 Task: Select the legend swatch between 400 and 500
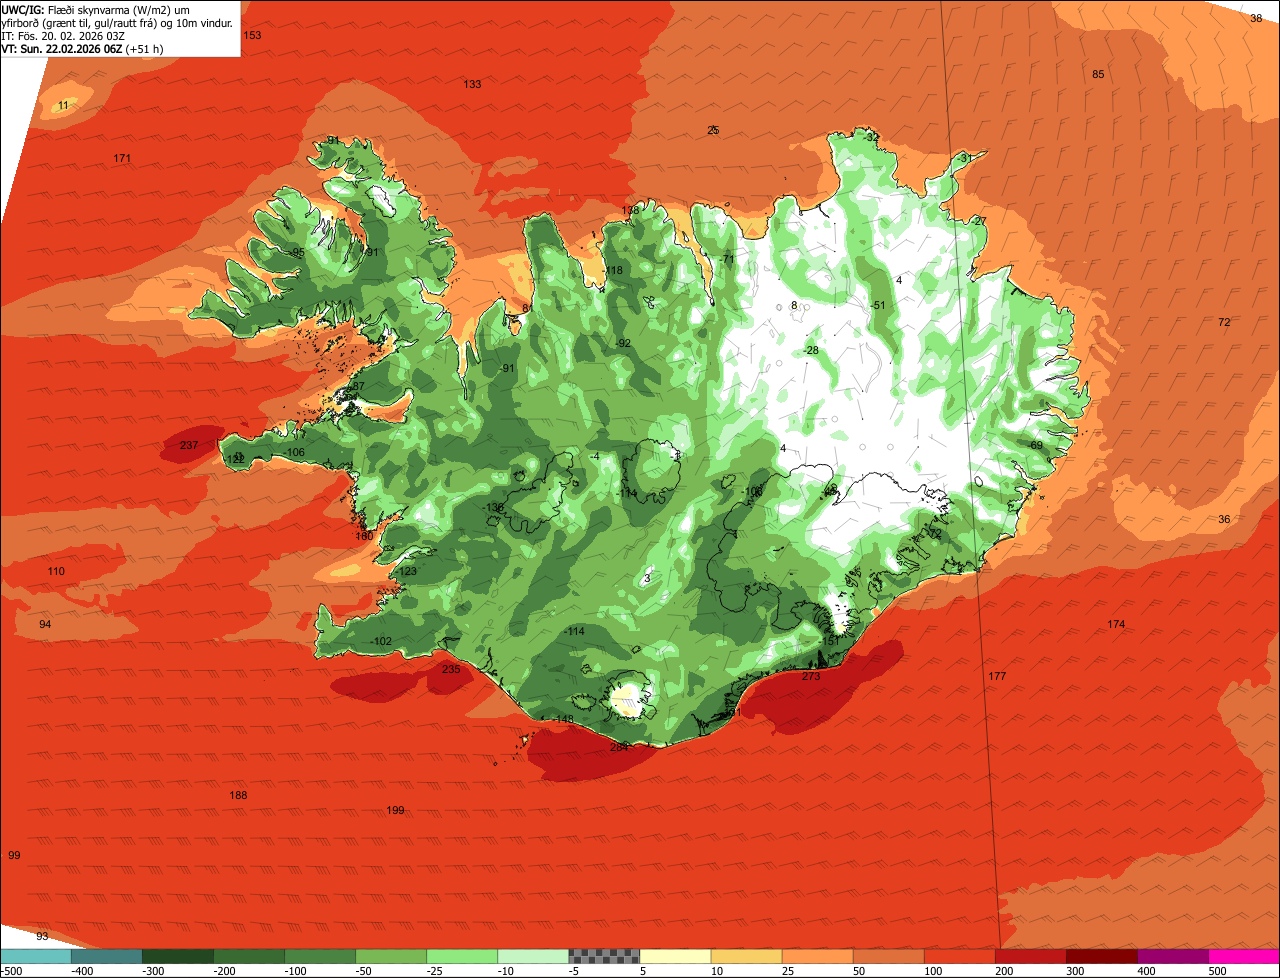[x=1172, y=956]
